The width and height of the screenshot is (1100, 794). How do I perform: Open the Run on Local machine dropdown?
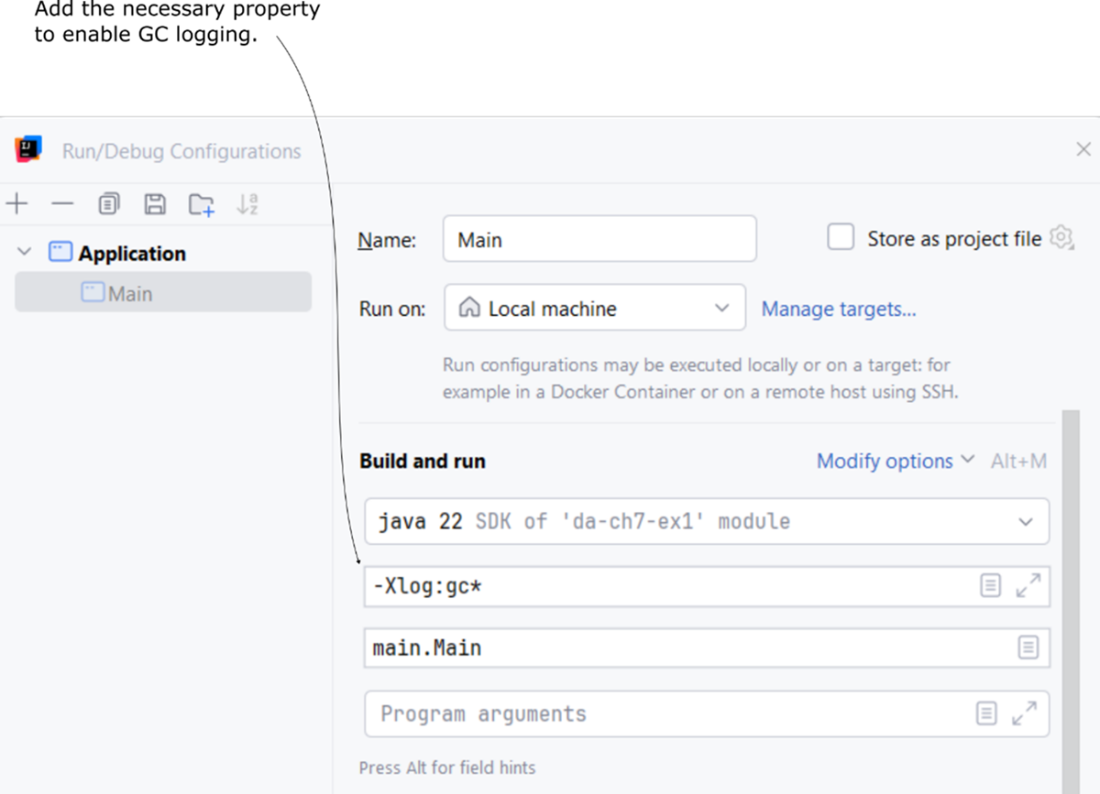pyautogui.click(x=595, y=308)
